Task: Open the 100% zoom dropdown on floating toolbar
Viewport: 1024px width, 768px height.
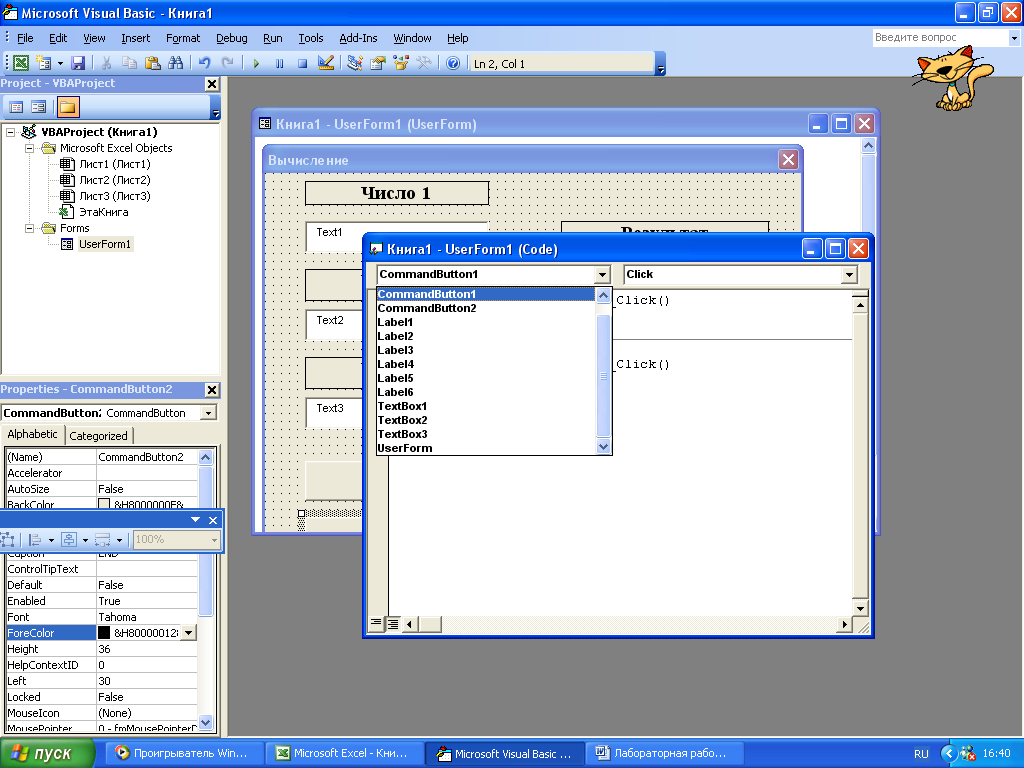Action: pyautogui.click(x=214, y=539)
